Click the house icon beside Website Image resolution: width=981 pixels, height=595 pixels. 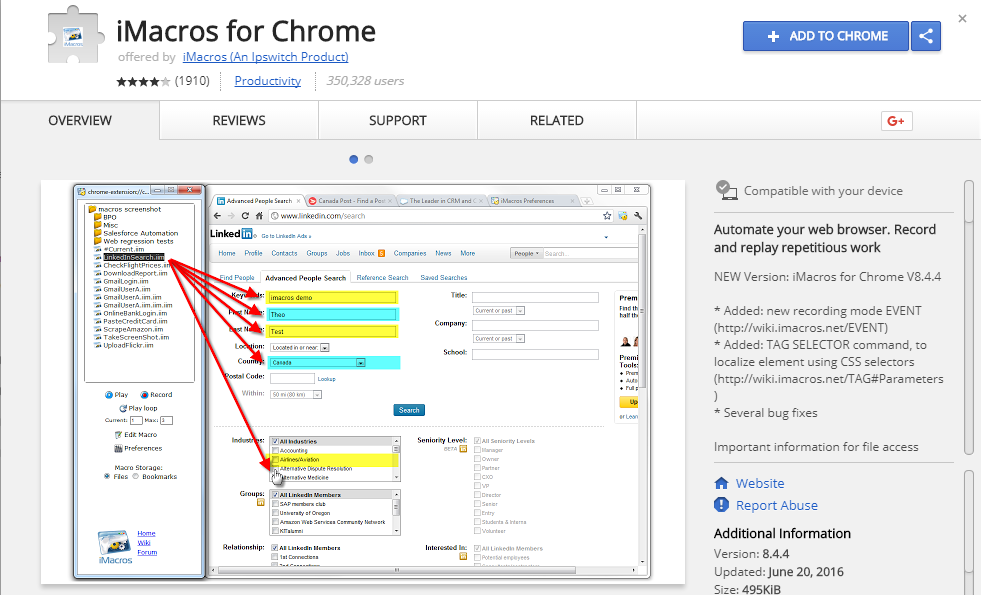click(x=721, y=483)
